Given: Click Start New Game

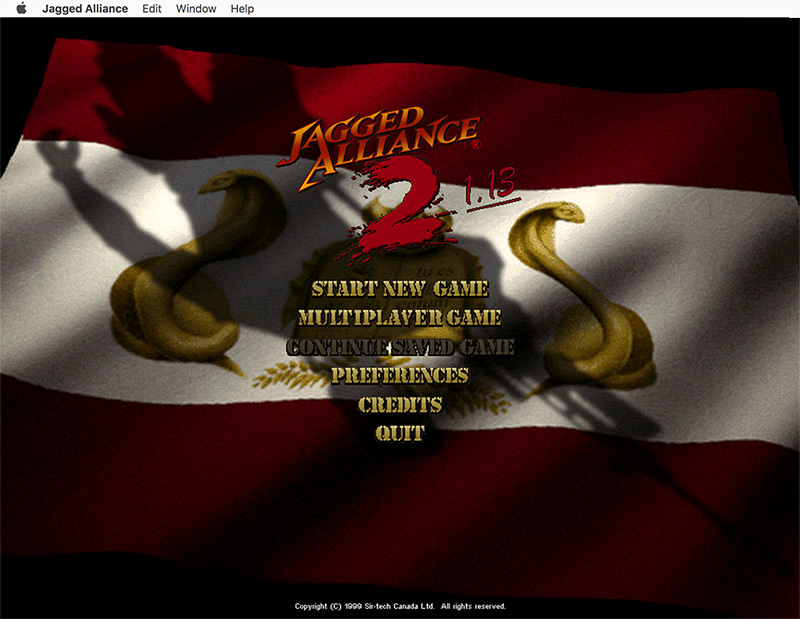Looking at the screenshot, I should click(400, 289).
